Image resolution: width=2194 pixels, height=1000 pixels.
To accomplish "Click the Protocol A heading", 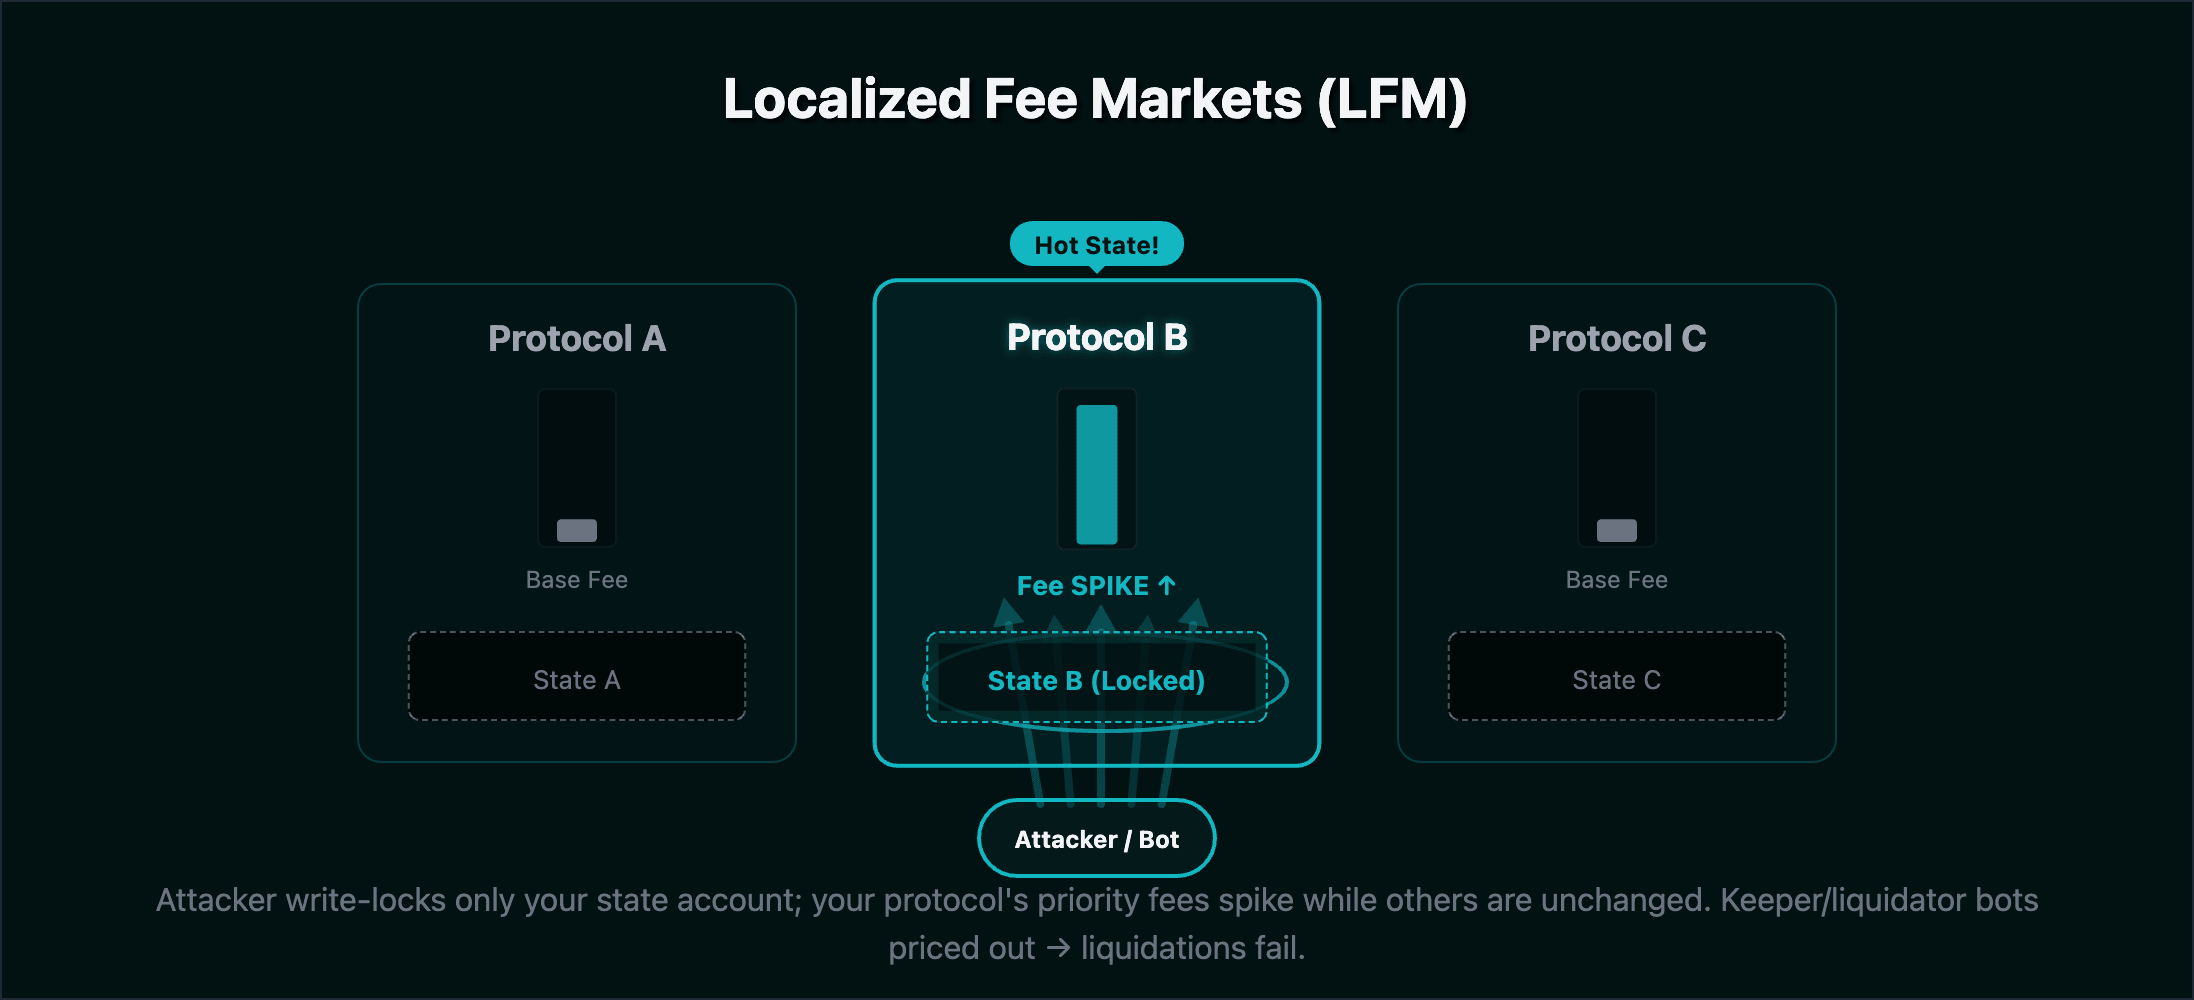I will pyautogui.click(x=577, y=338).
